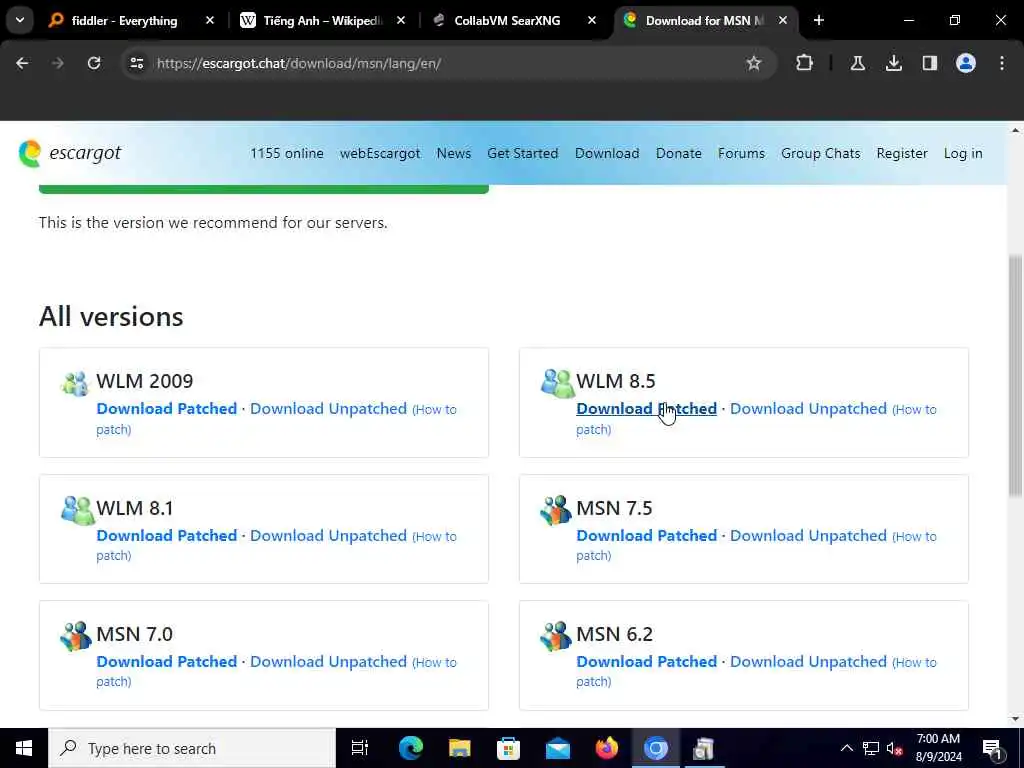Screen dimensions: 1024x768
Task: Open Get Started in site navigation
Action: click(522, 153)
